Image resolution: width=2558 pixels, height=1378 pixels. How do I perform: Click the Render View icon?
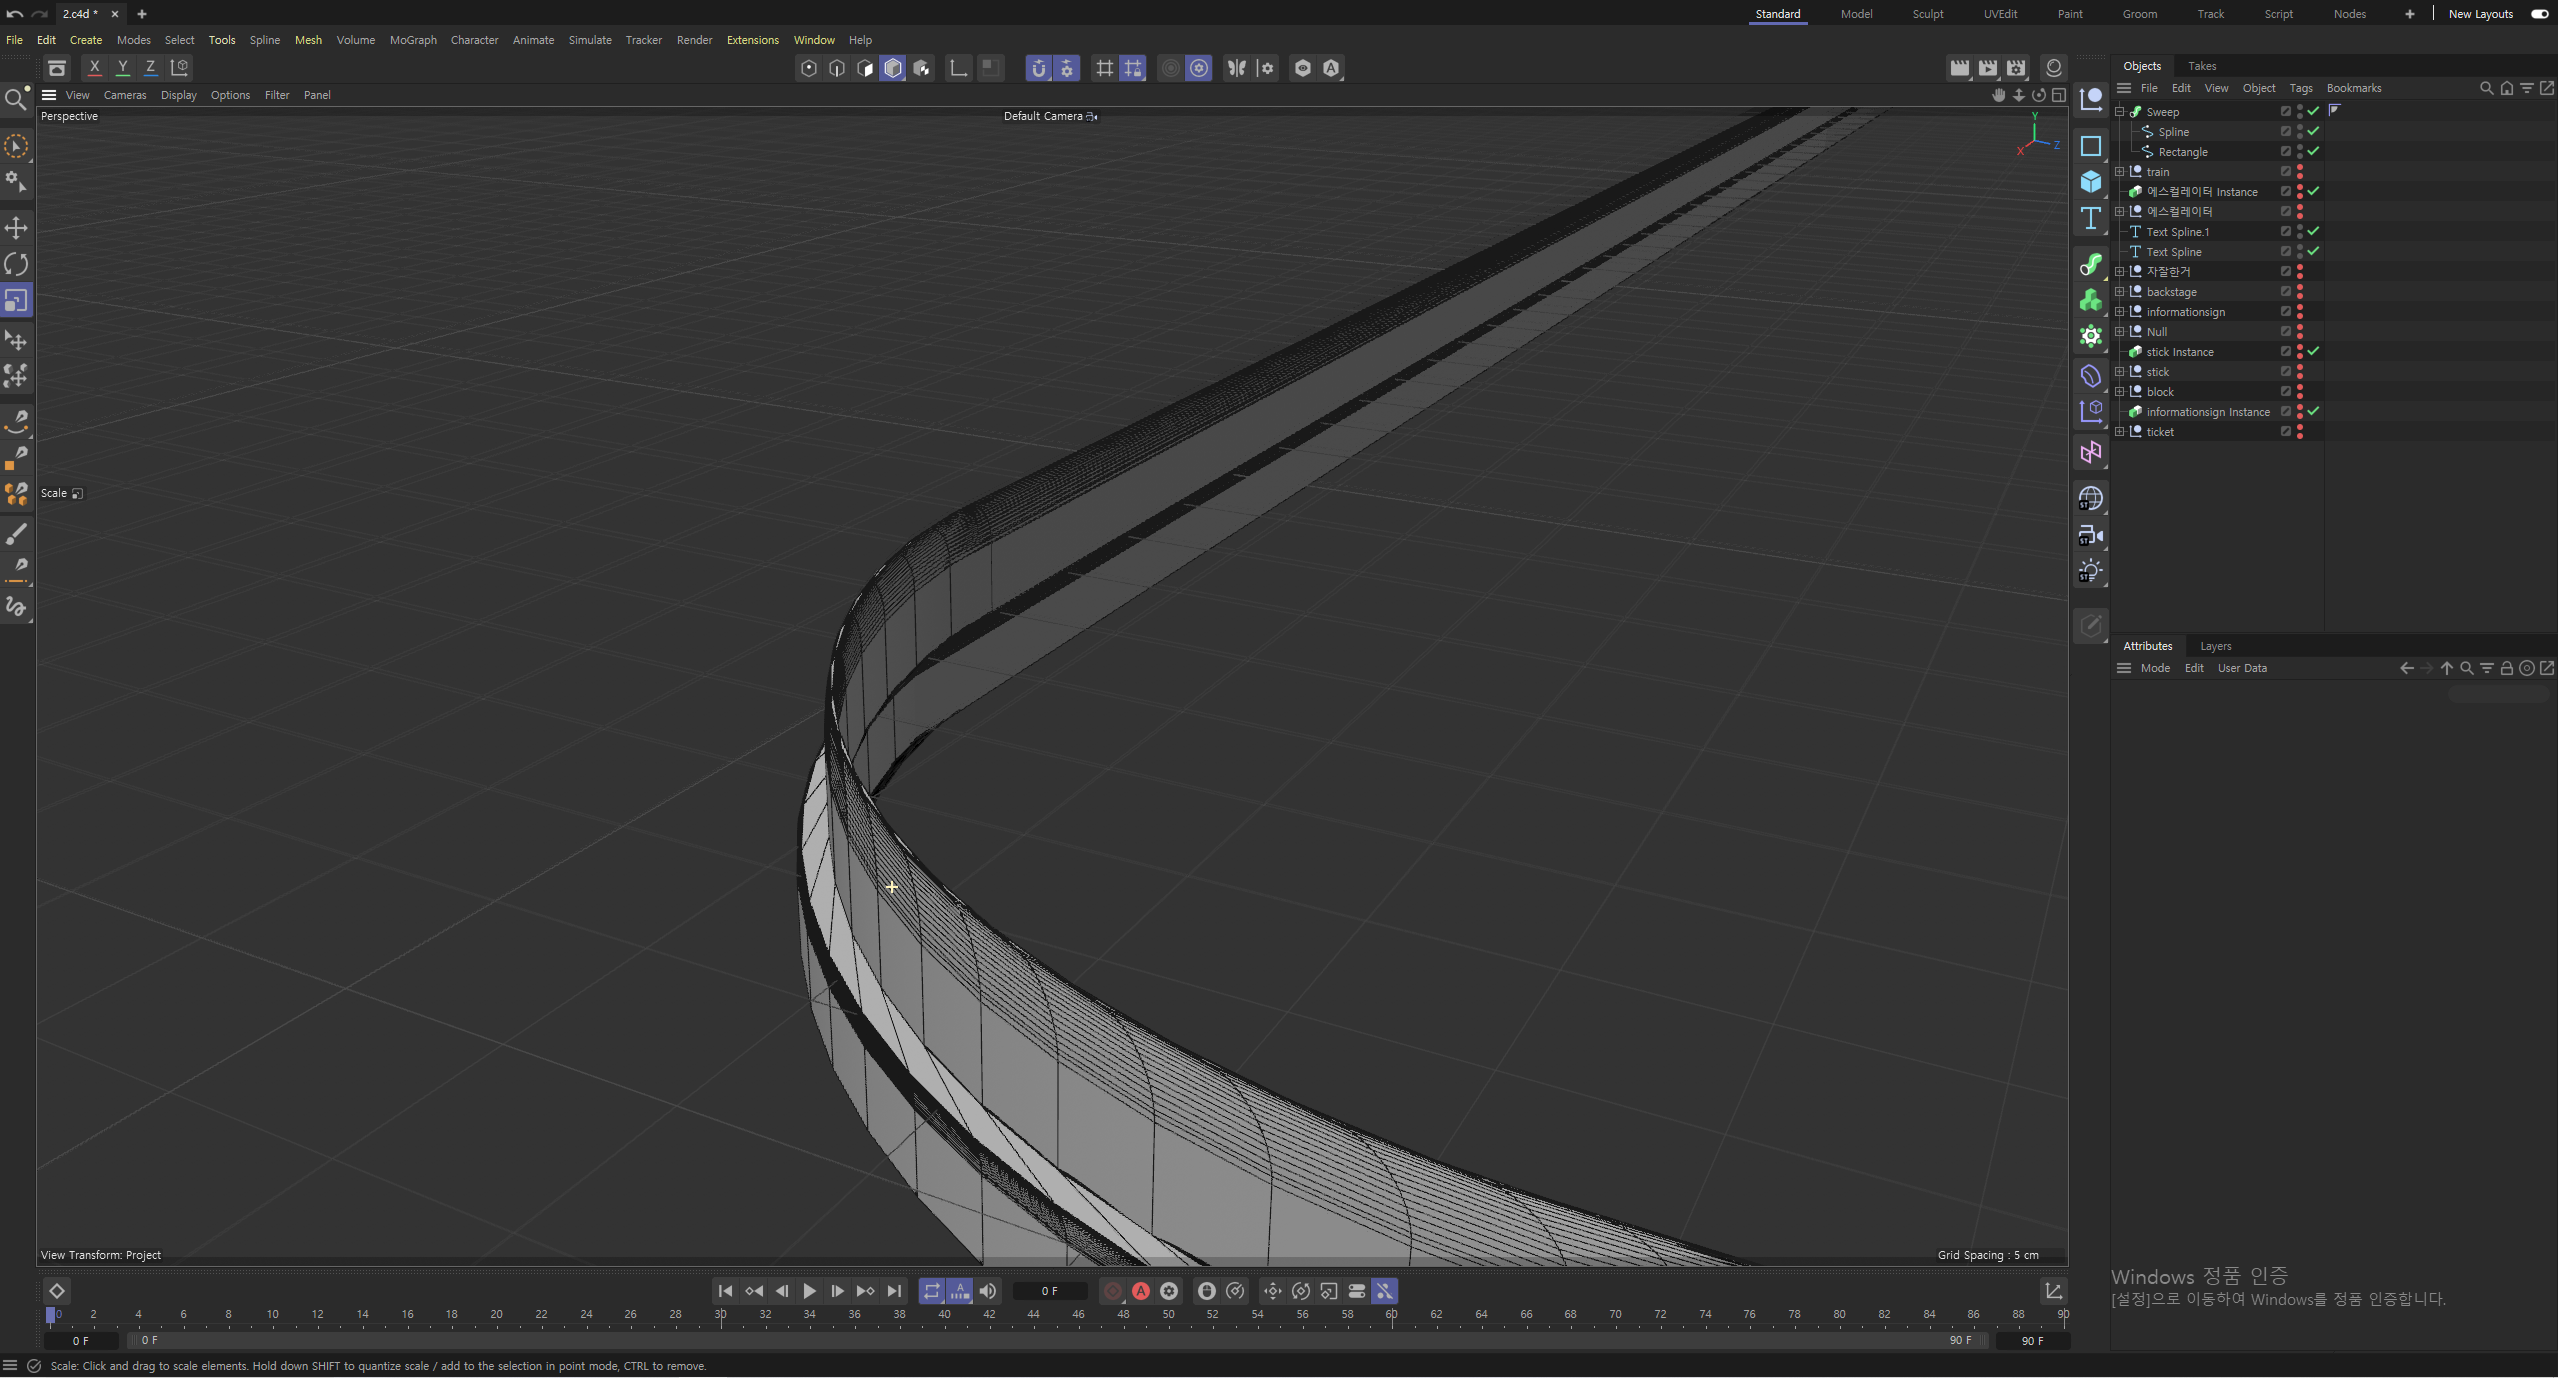[x=1960, y=67]
